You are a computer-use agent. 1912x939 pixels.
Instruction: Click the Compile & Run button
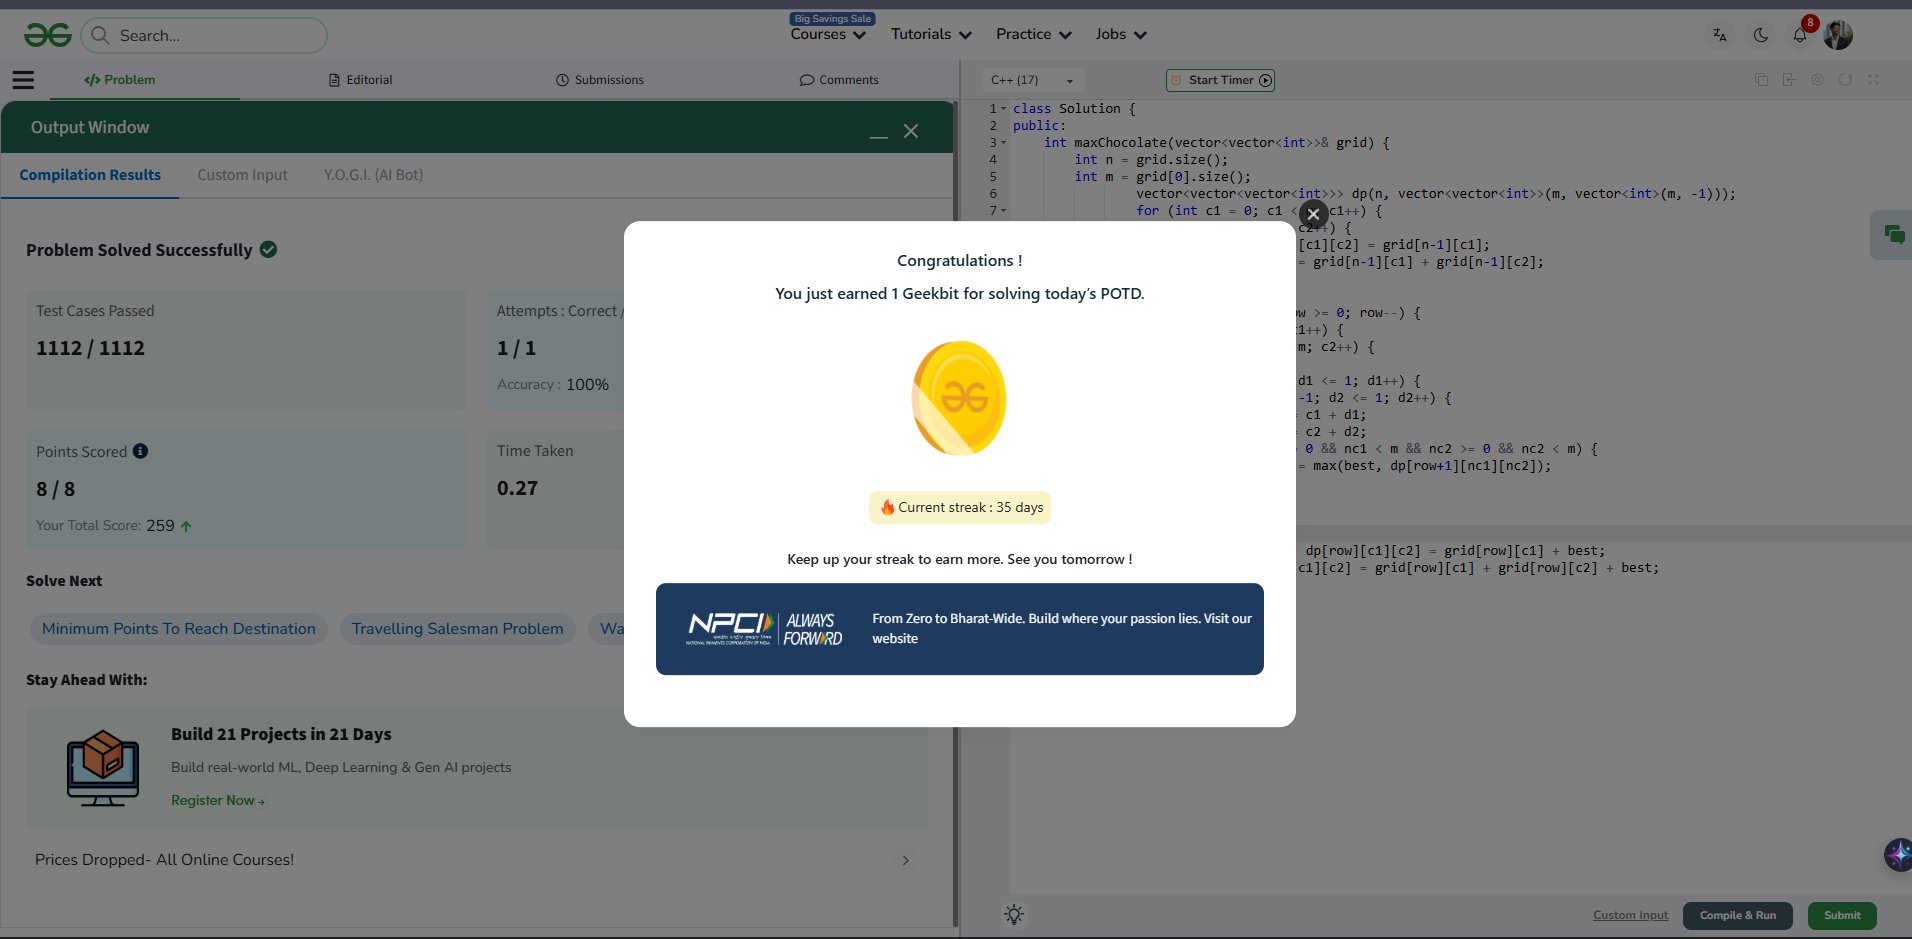1738,915
